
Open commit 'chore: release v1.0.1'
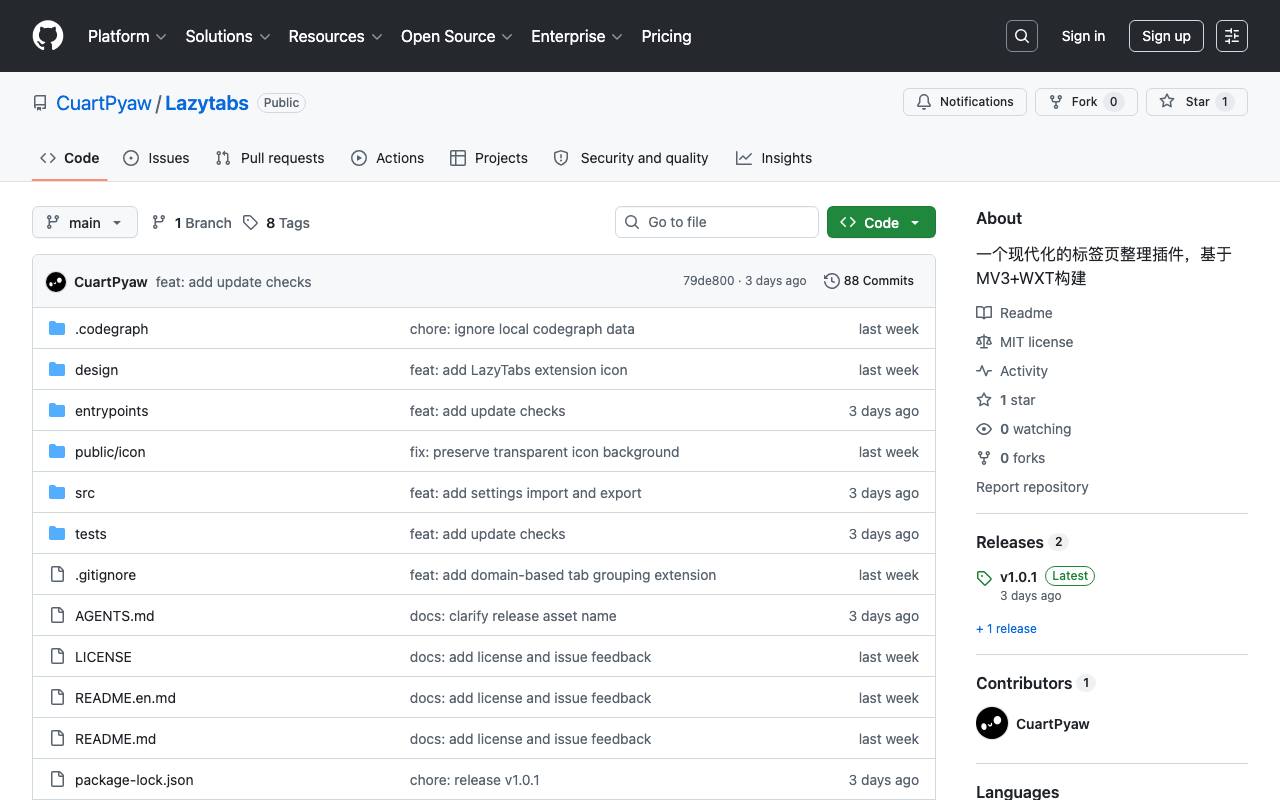pos(474,780)
